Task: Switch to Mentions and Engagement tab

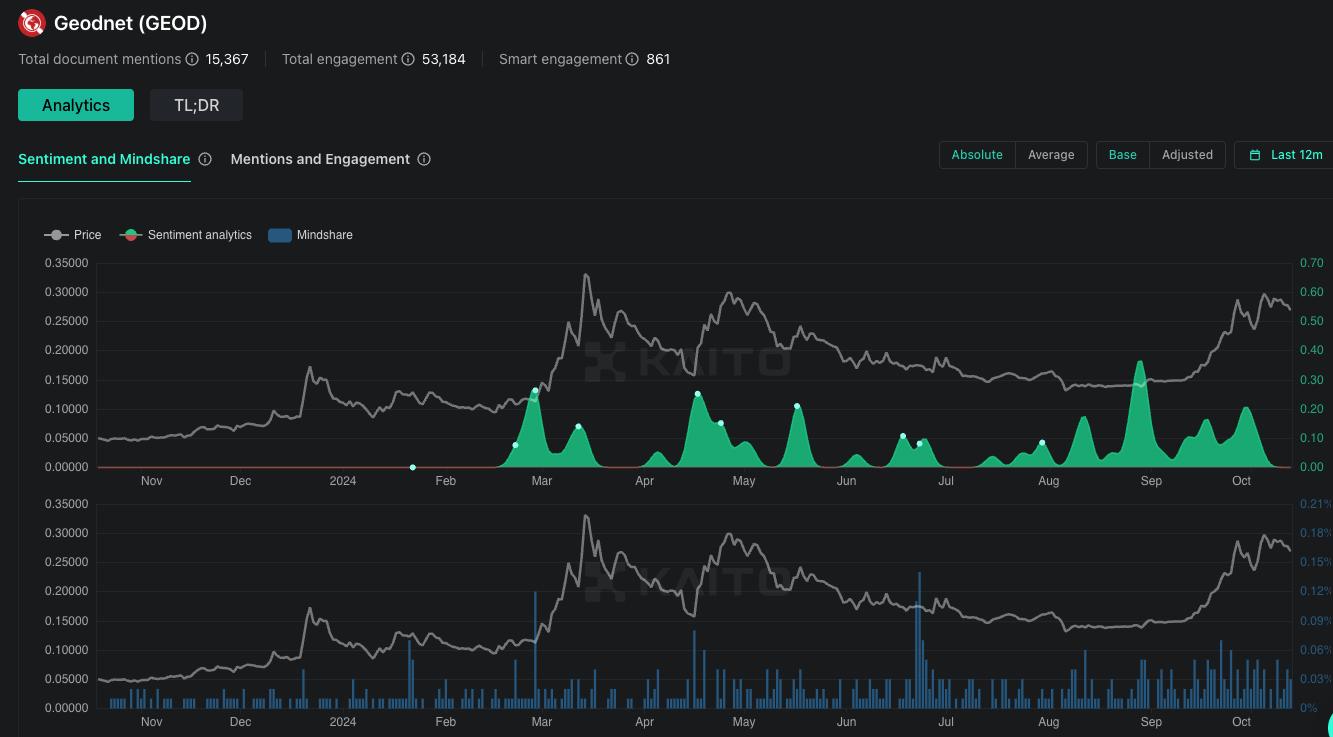Action: [x=320, y=159]
